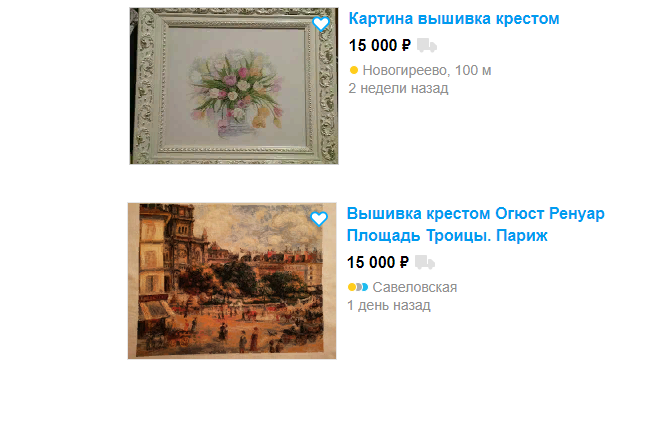Click the 'Савеловская' station name
The width and height of the screenshot is (650, 434).
pos(415,287)
